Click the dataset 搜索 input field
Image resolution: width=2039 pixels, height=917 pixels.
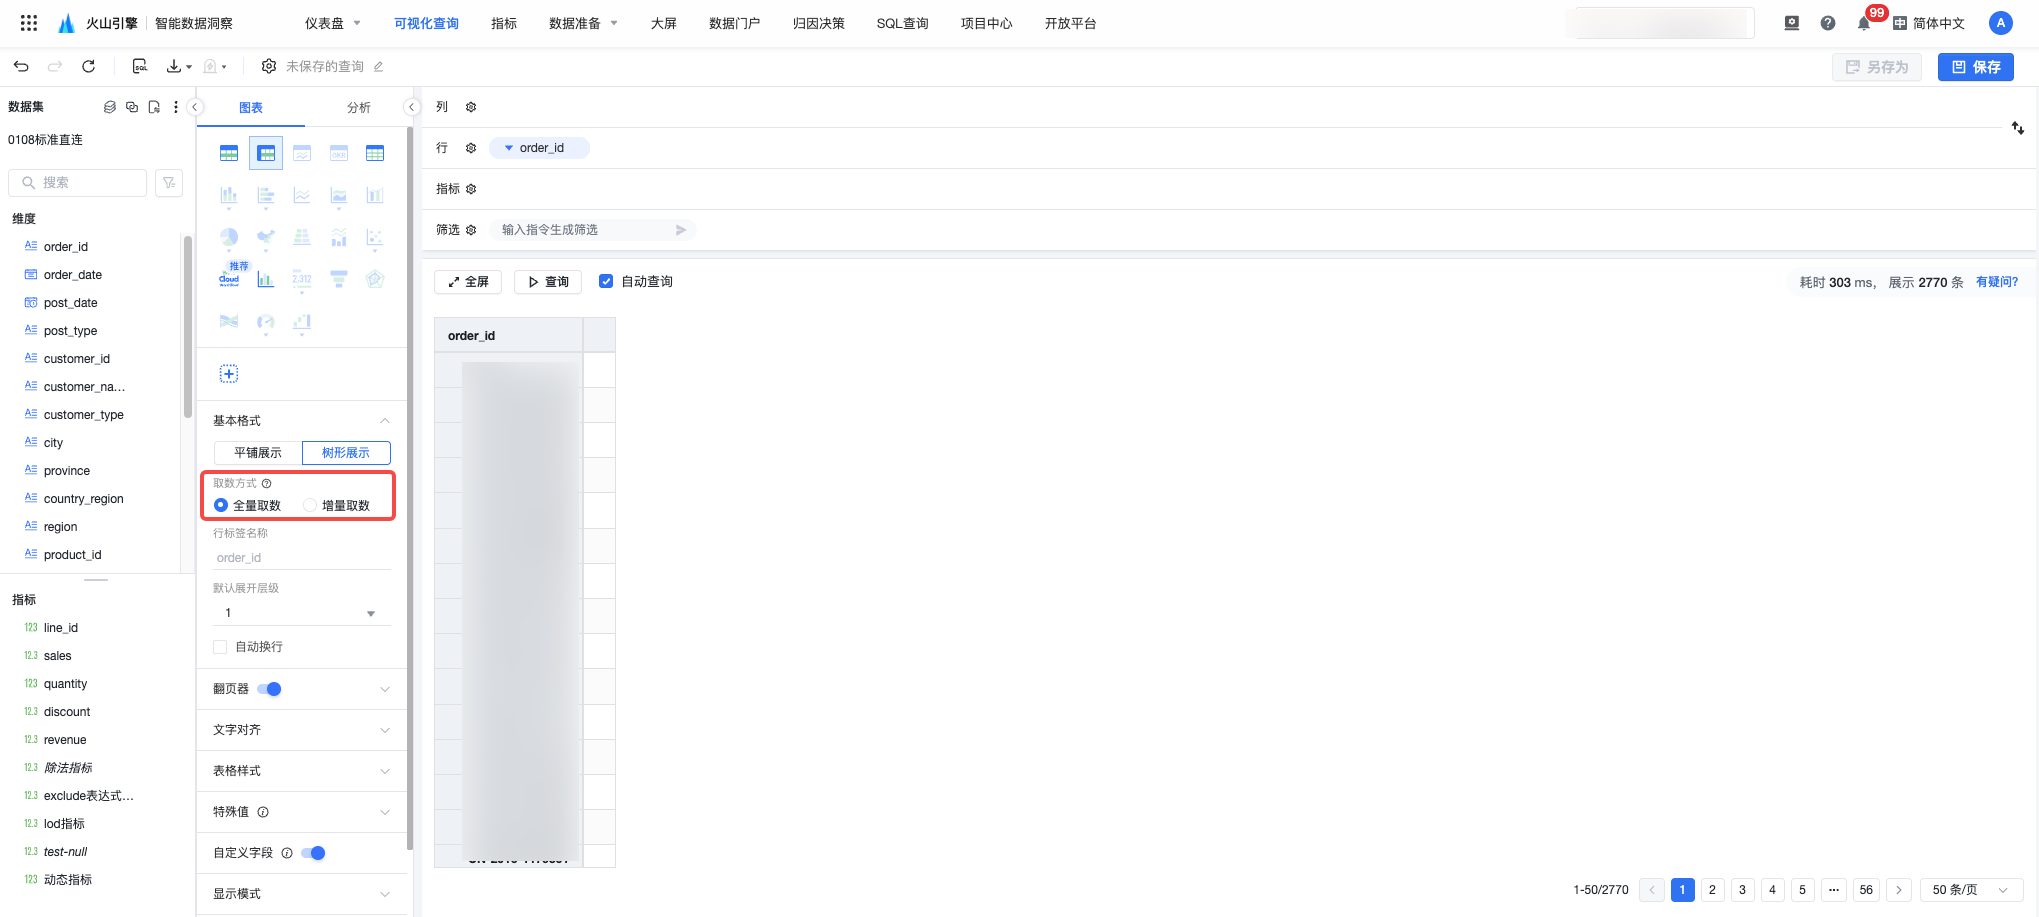point(78,183)
